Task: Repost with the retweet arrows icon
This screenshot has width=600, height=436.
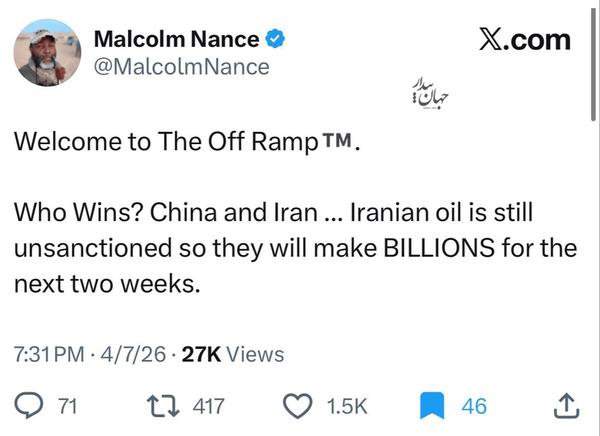Action: (x=158, y=406)
